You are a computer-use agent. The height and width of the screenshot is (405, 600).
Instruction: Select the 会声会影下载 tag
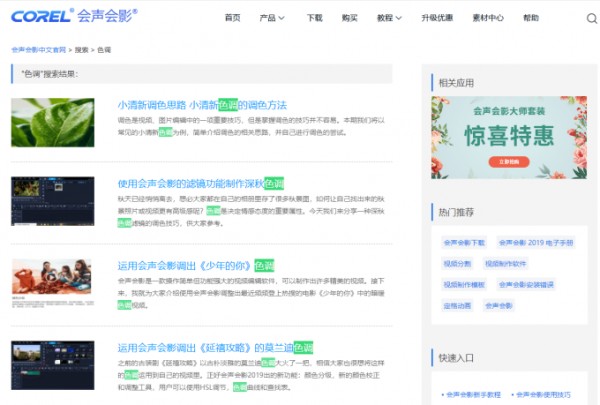point(464,243)
